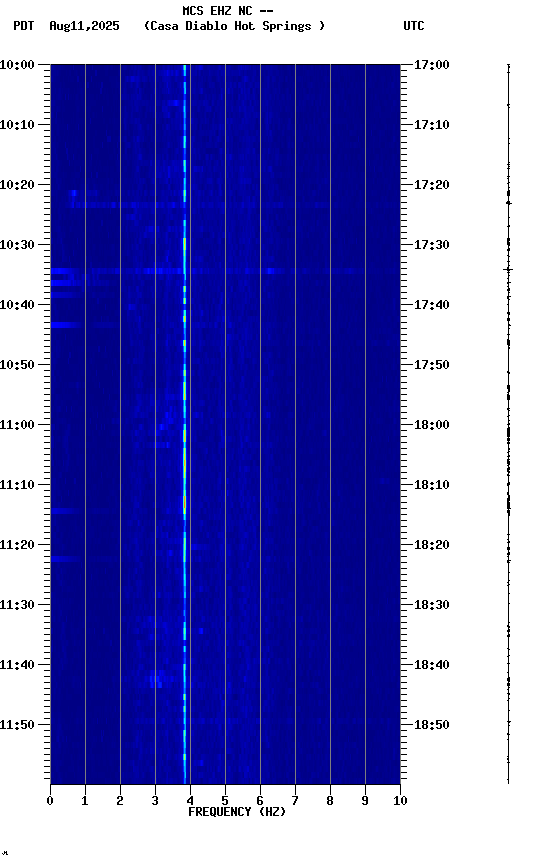
Task: Click the 18:20 UTC time label
Action: coord(432,545)
